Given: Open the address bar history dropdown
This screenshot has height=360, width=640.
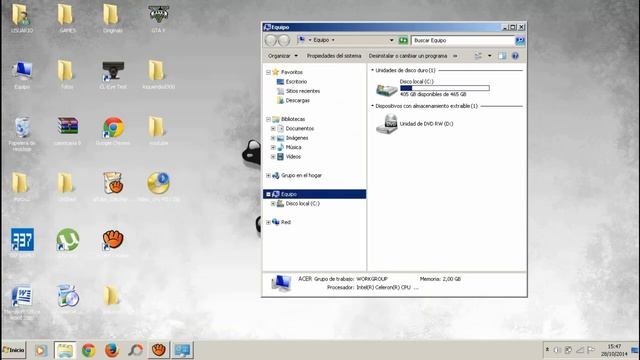Looking at the screenshot, I should 391,40.
